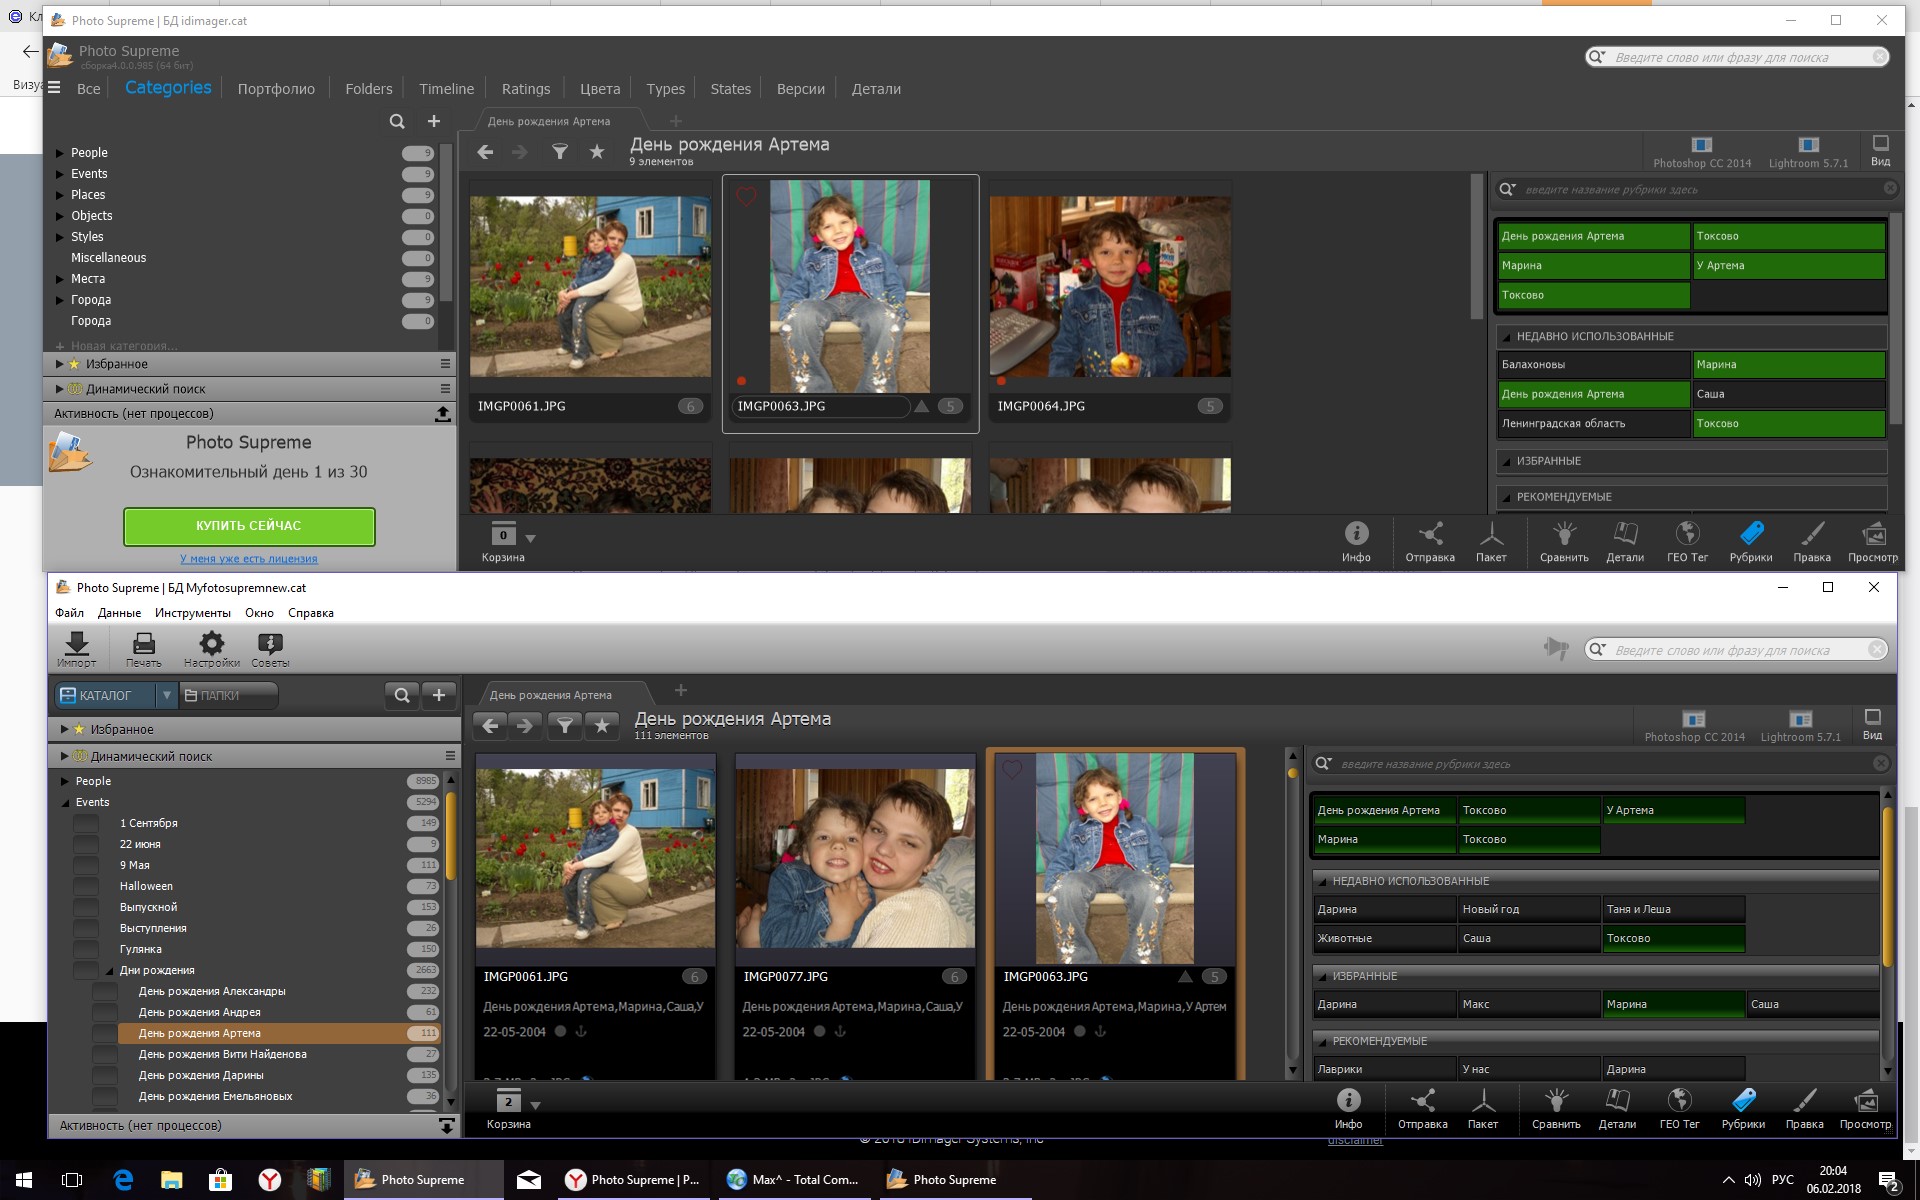Screen dimensions: 1920x1200
Task: Collapse НЕДАВНО ИСПОЛЬЗОВАННЫЕ section in idimager.cat window
Action: (x=1506, y=337)
